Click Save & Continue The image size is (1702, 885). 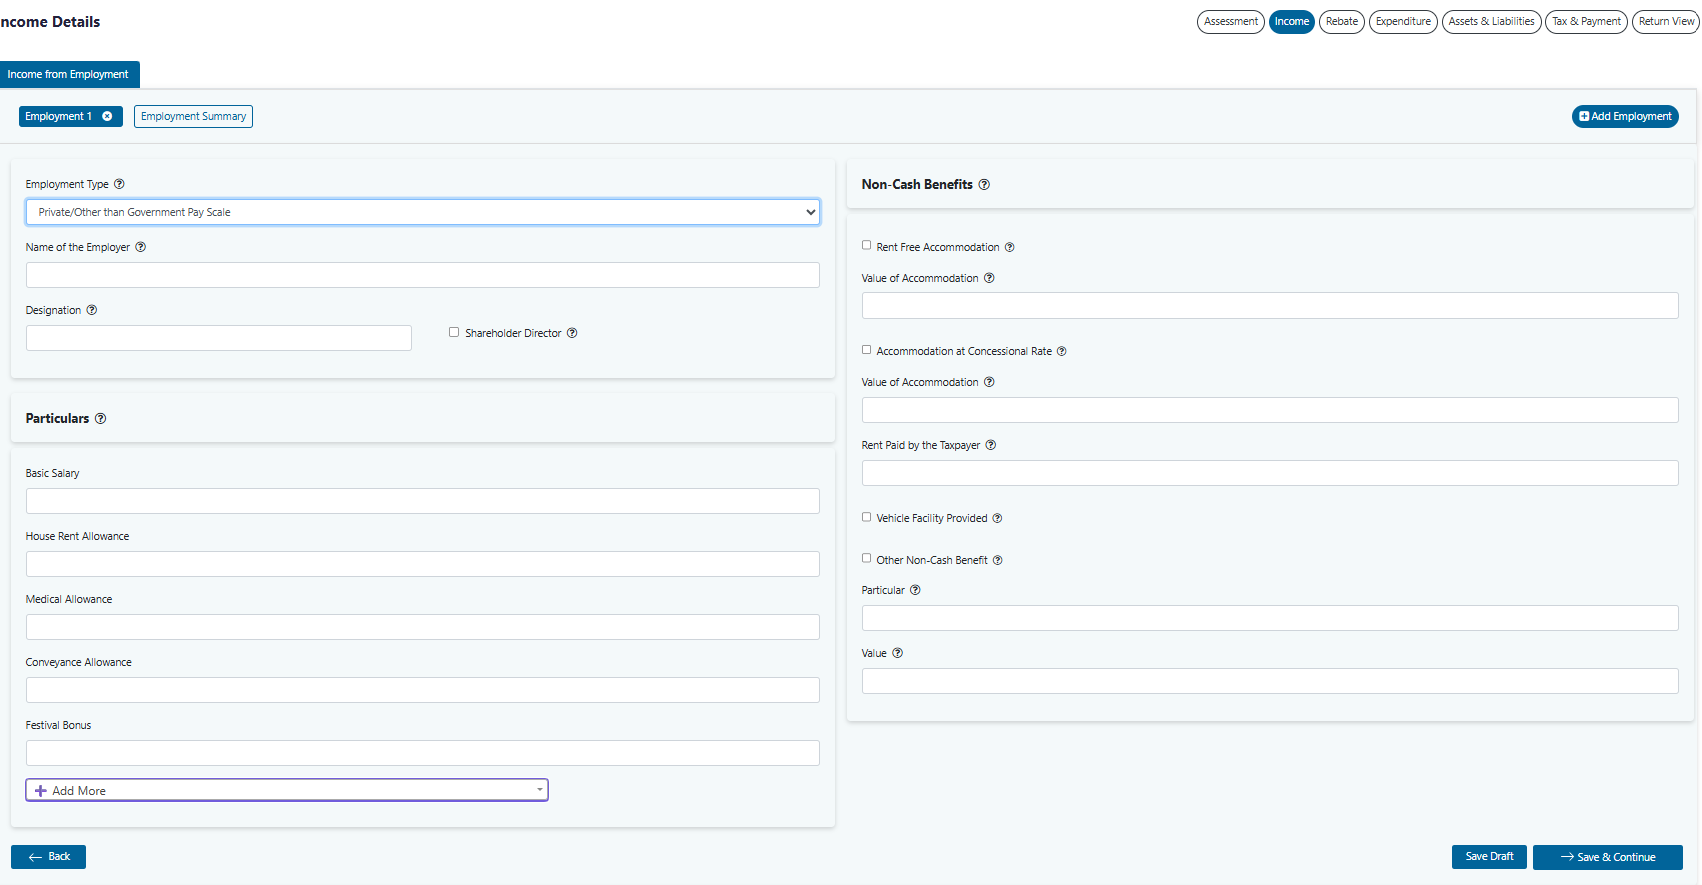tap(1607, 857)
